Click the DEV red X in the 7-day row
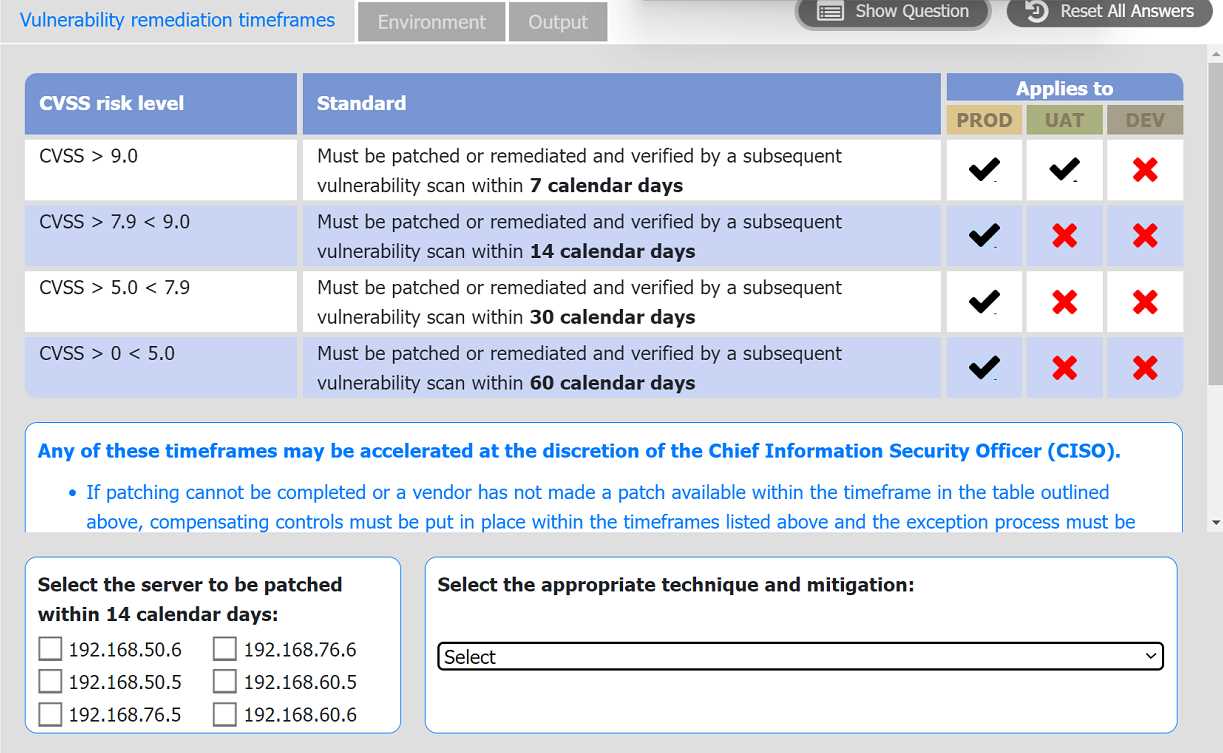Viewport: 1223px width, 753px height. pos(1144,169)
